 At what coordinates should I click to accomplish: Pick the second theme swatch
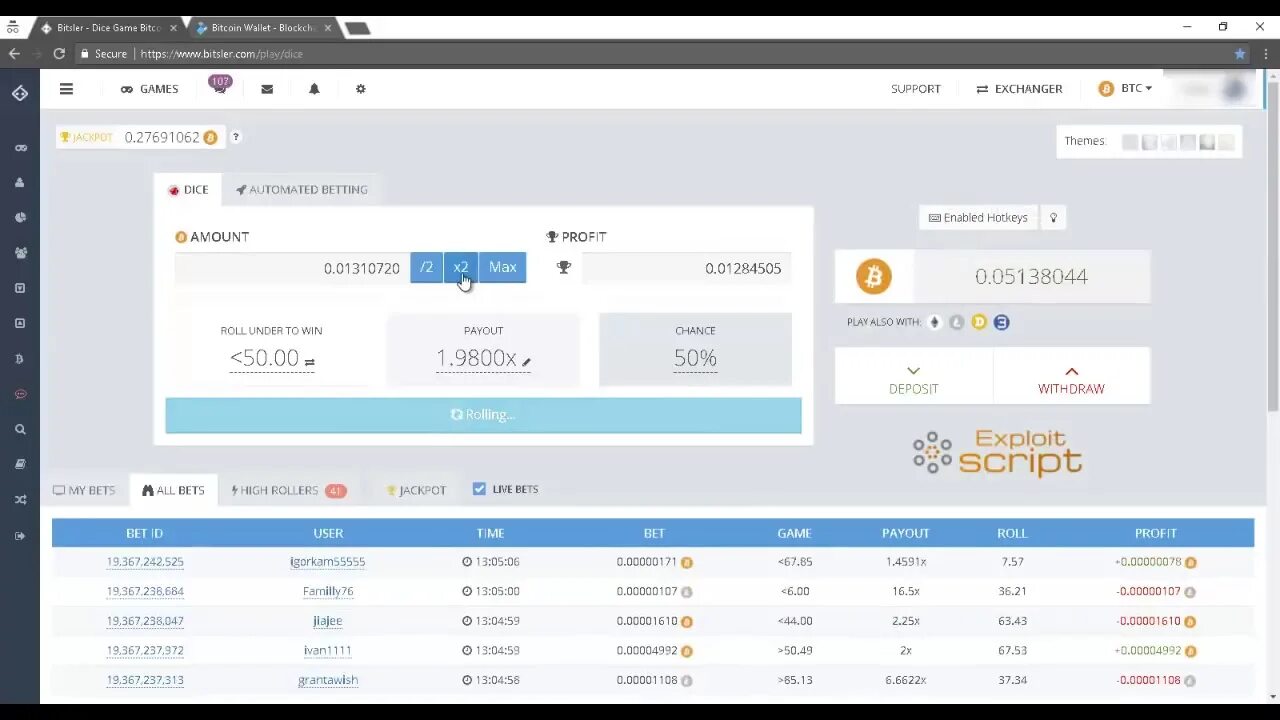(1150, 142)
